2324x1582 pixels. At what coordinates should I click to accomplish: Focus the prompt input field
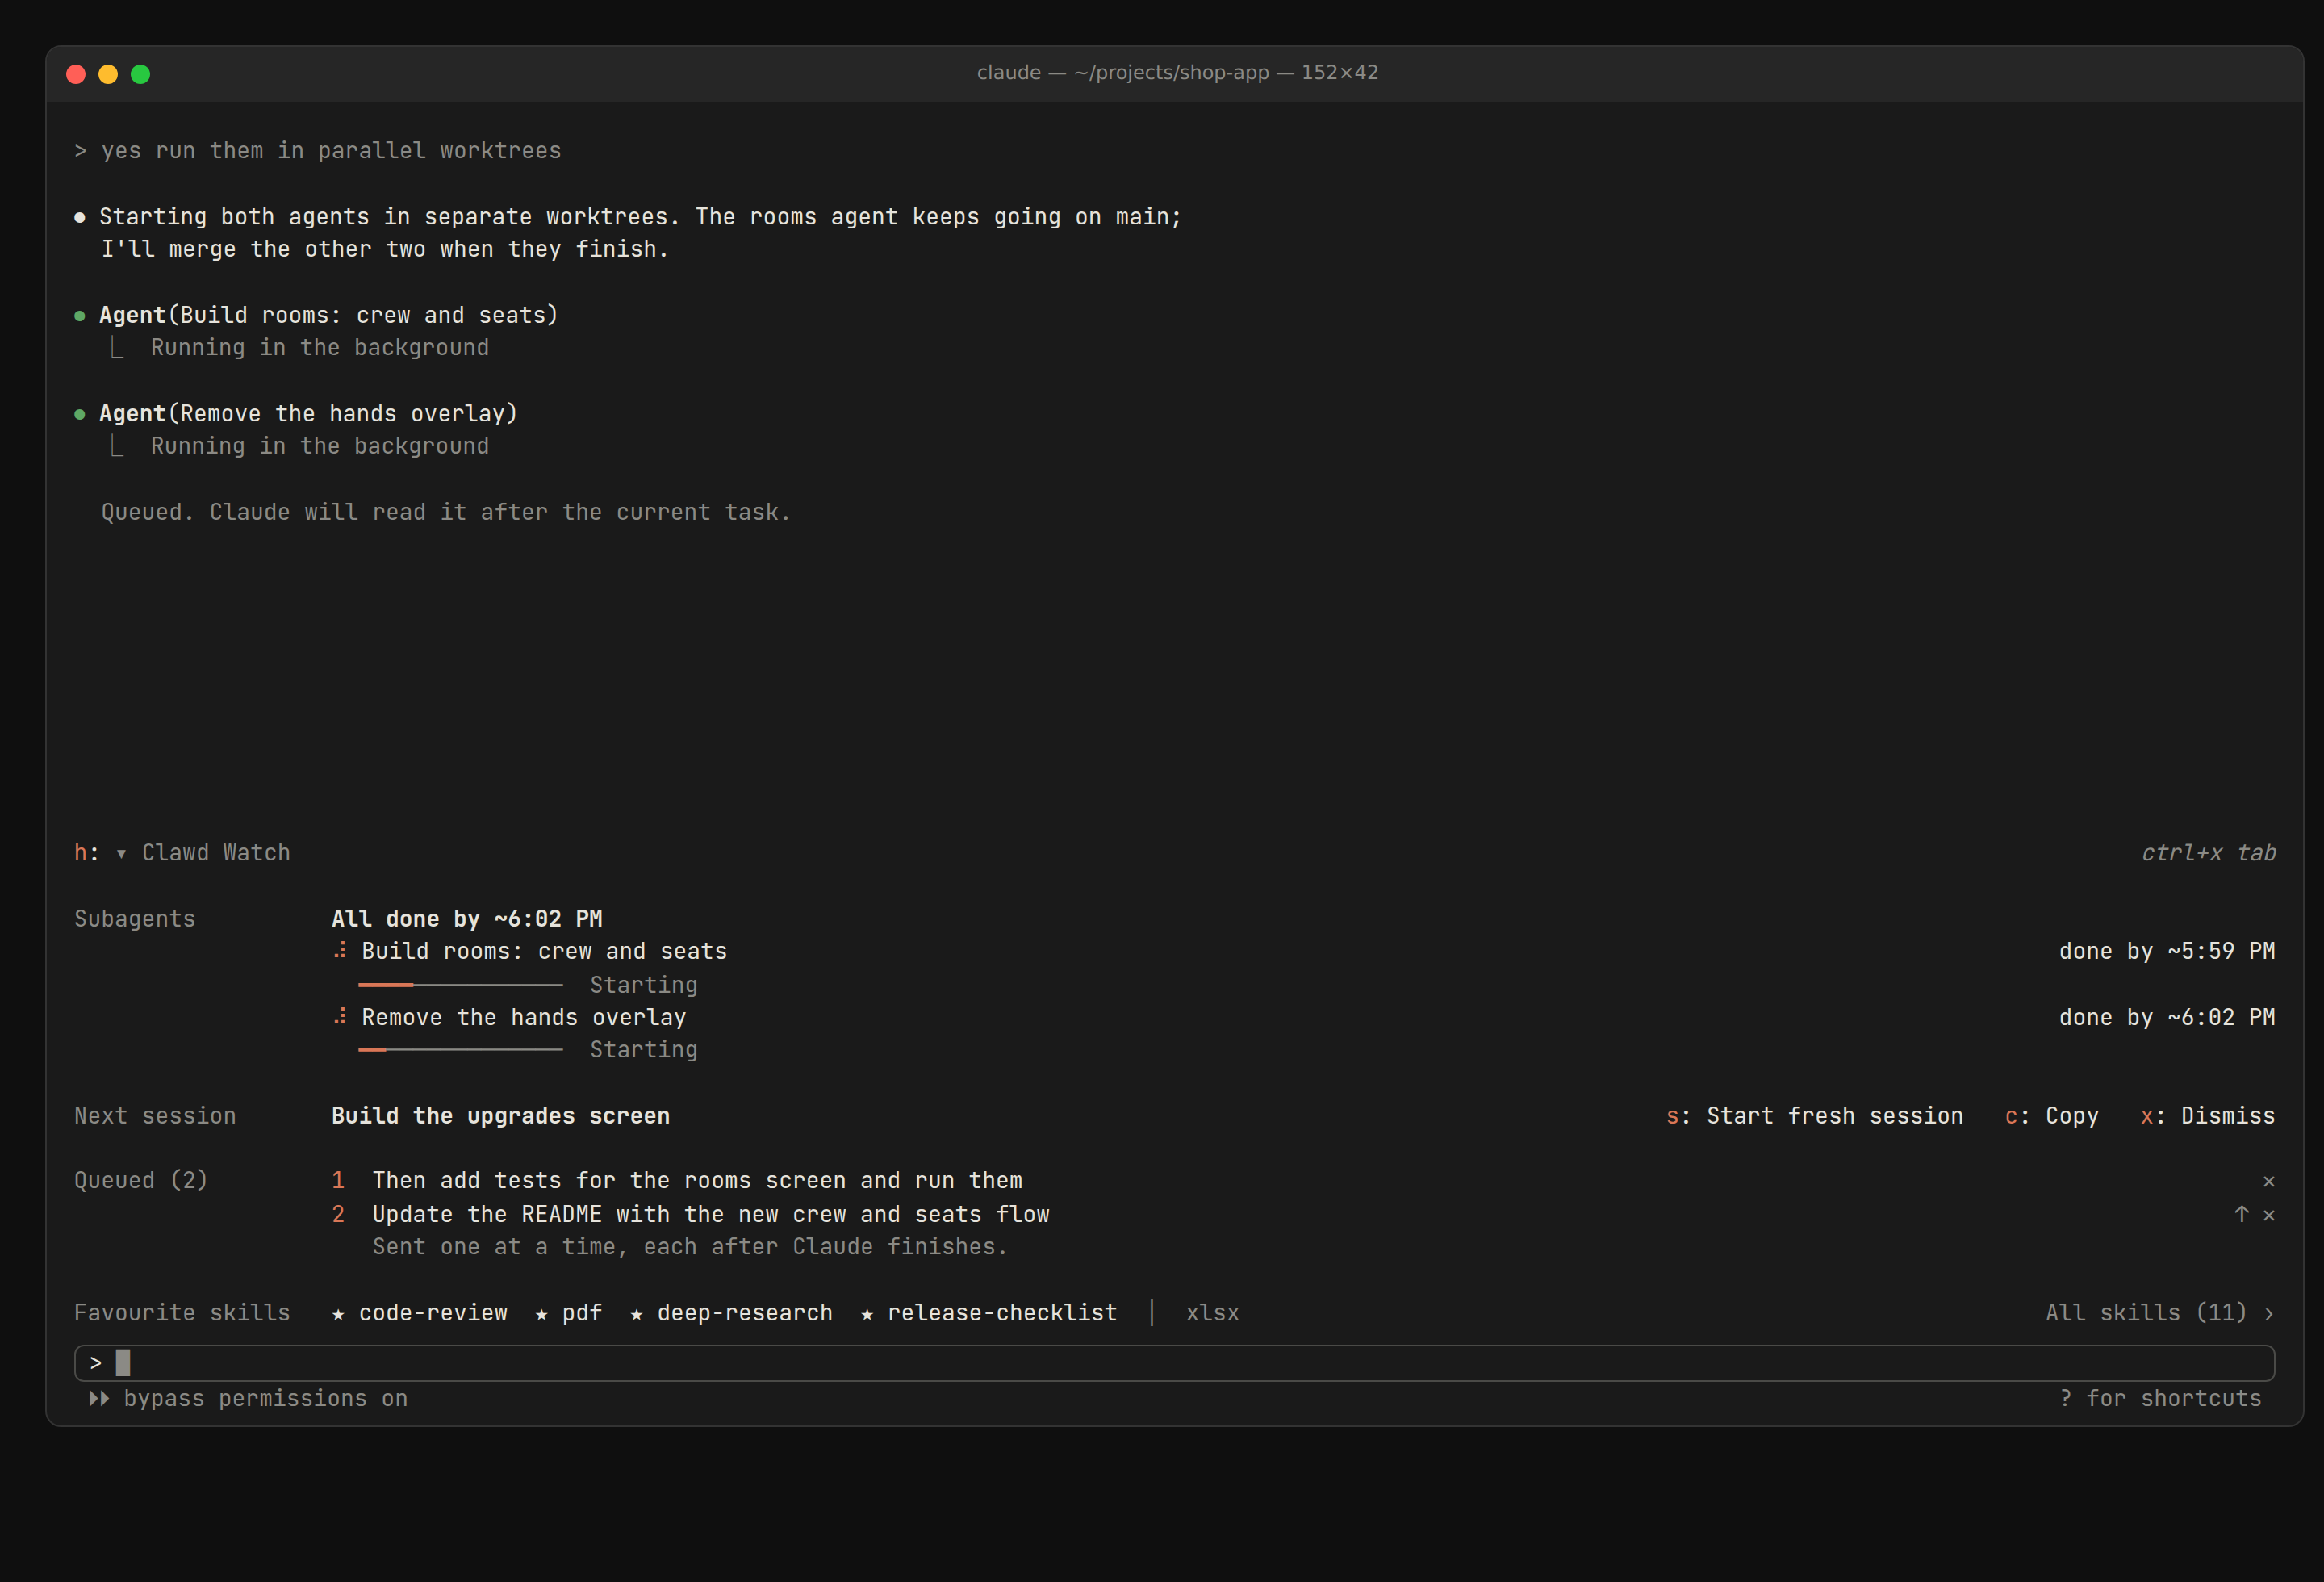1174,1363
